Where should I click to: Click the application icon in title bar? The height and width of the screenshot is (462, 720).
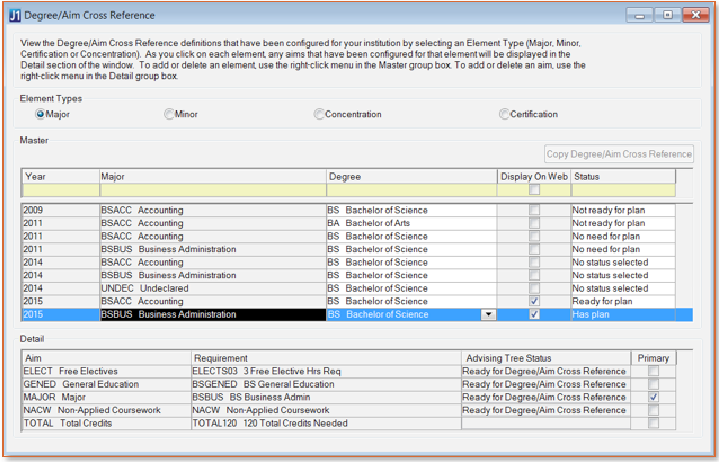(x=14, y=15)
